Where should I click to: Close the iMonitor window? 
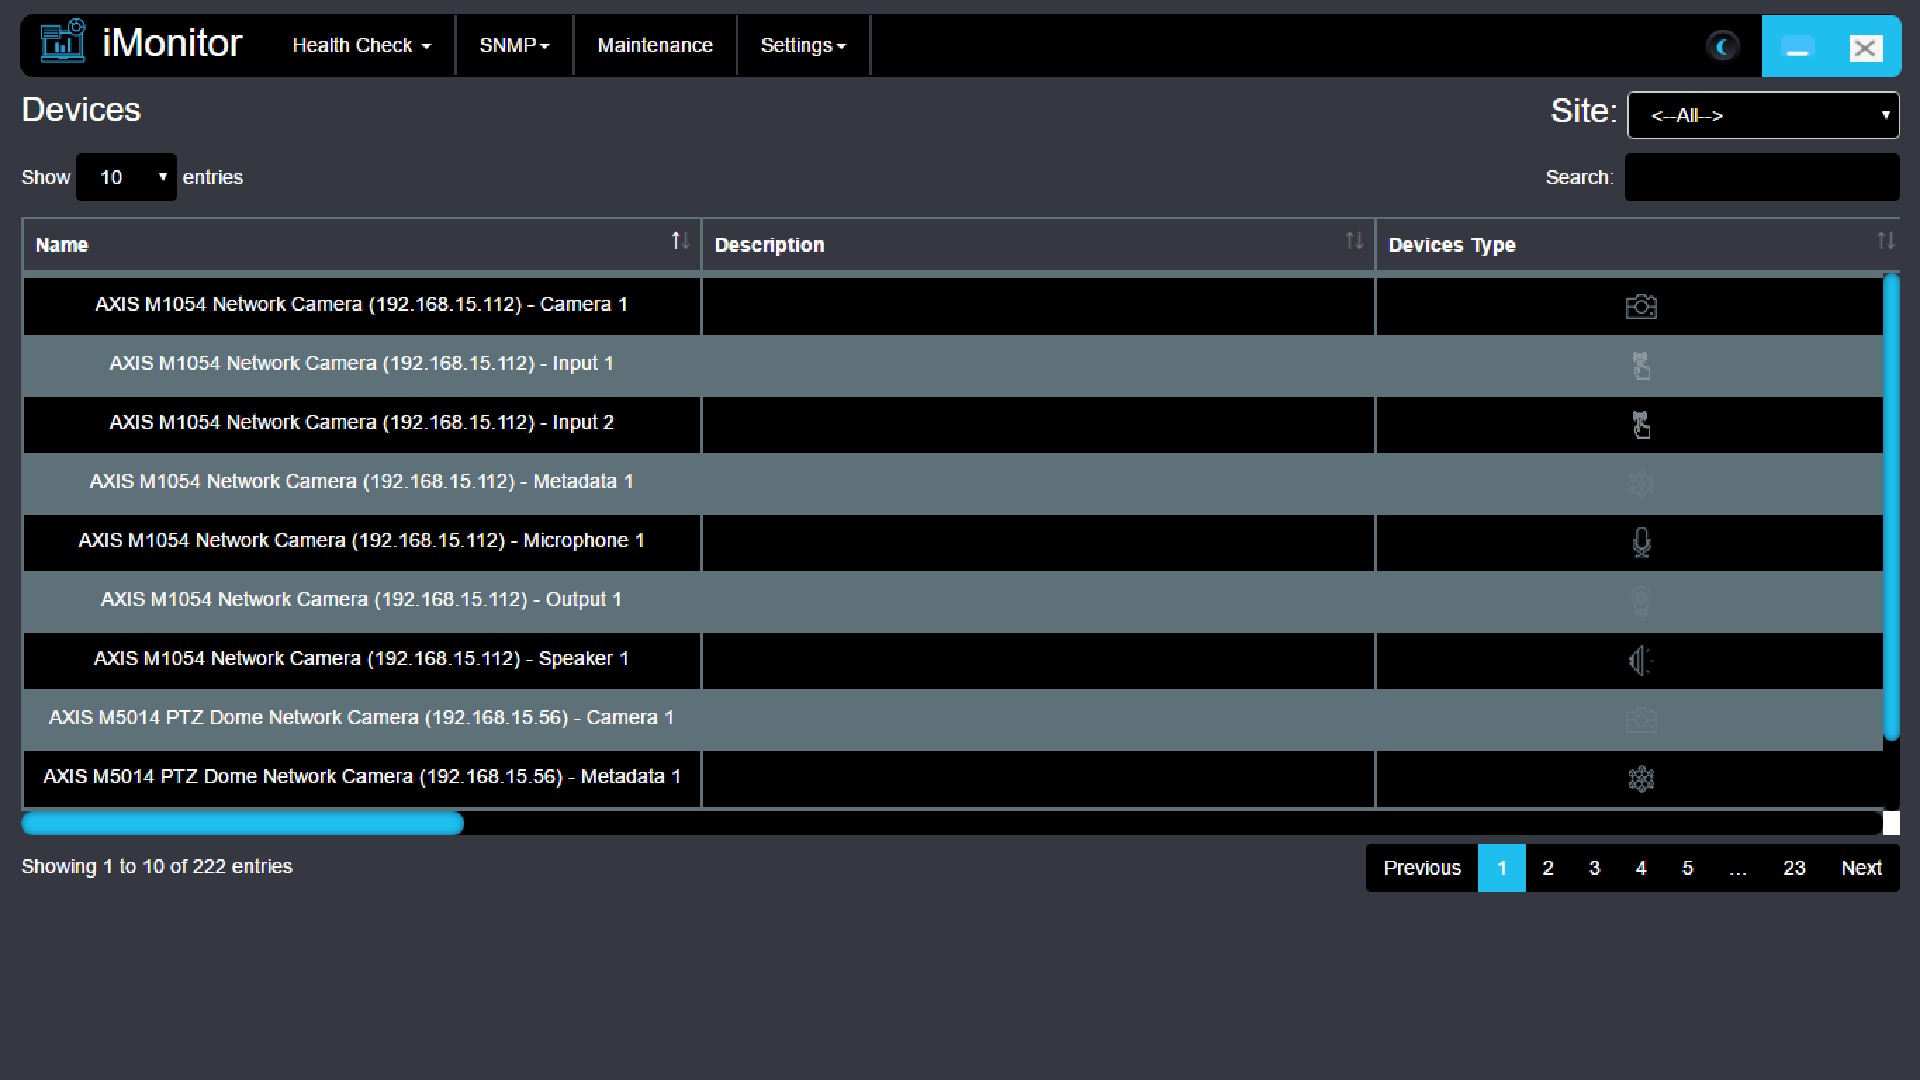coord(1865,47)
